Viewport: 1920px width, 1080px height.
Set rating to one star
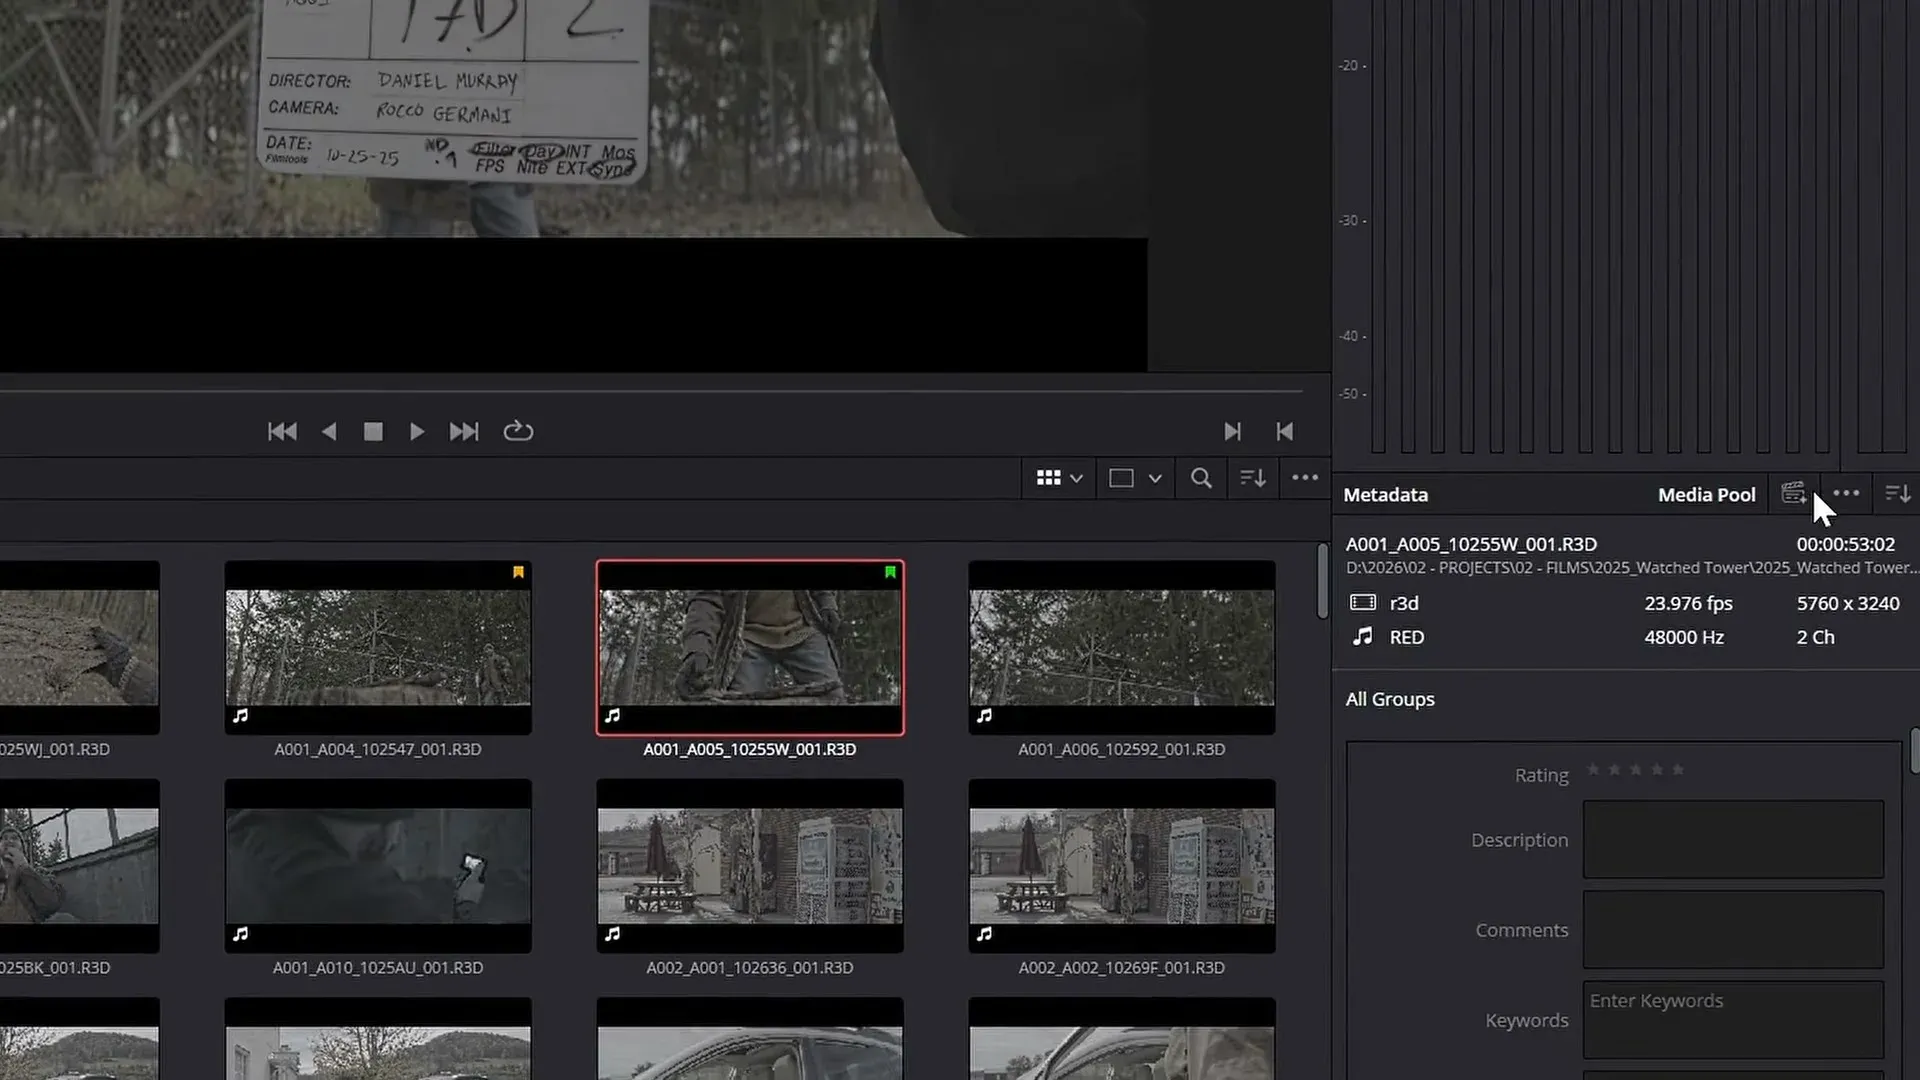[x=1593, y=769]
